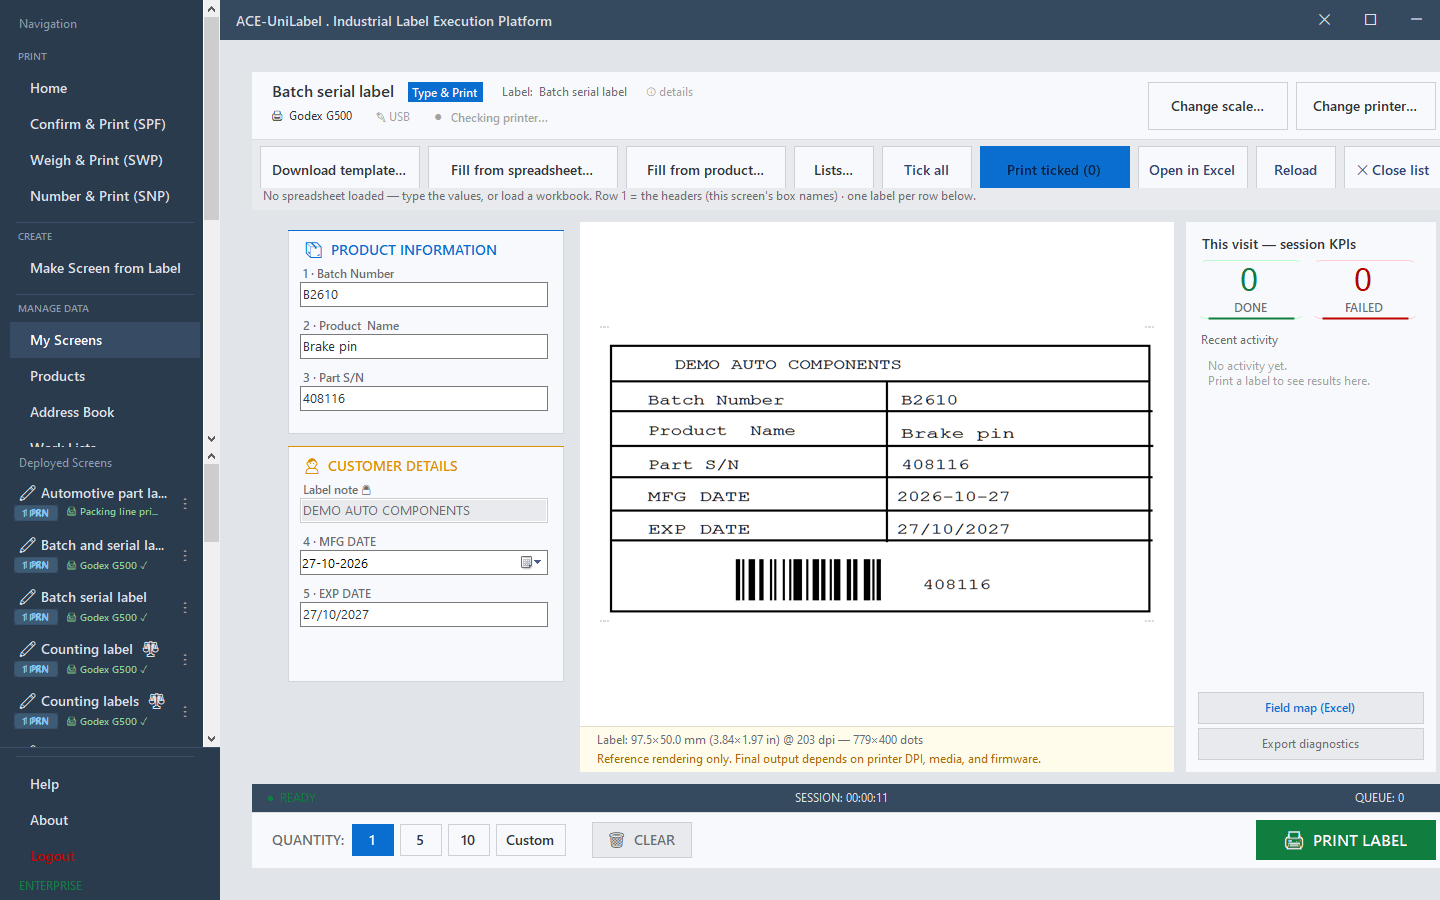Click the PRN badge under Batch serial label
The width and height of the screenshot is (1440, 900).
36,617
